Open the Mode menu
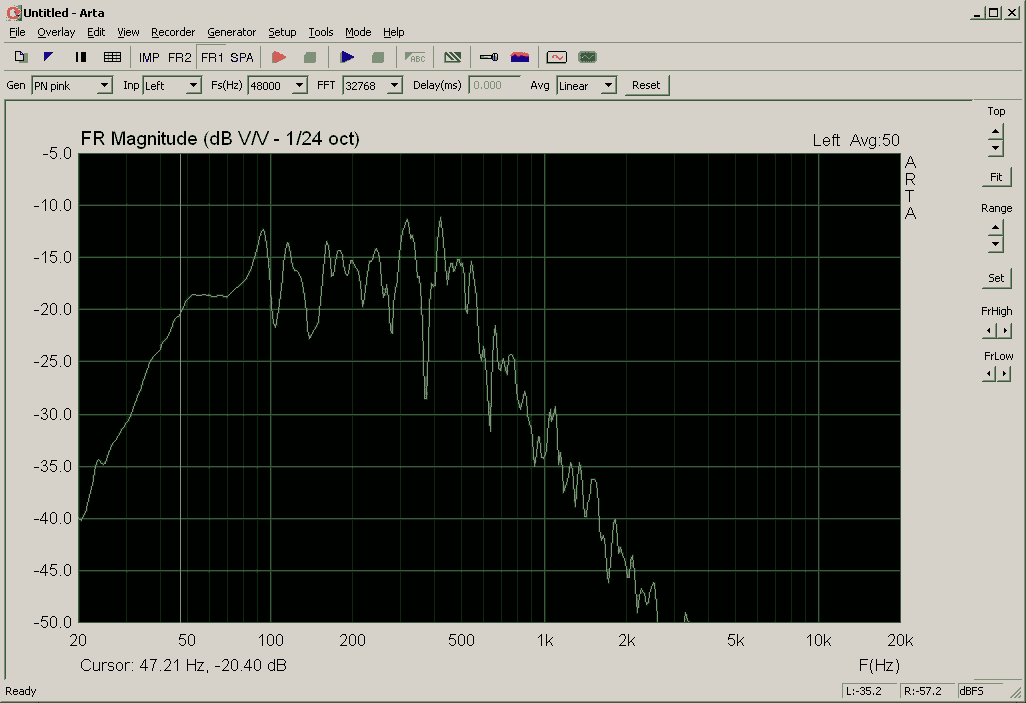Viewport: 1026px width, 703px height. click(358, 32)
